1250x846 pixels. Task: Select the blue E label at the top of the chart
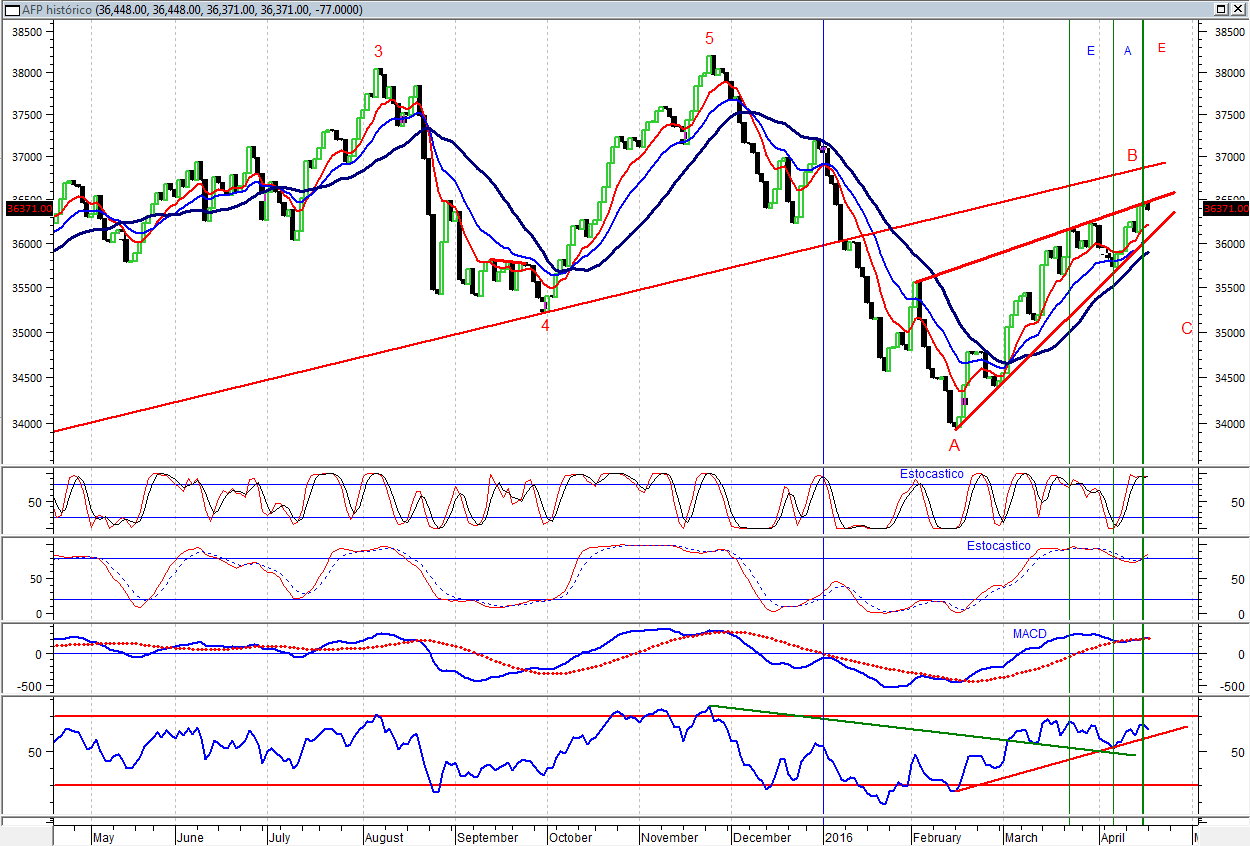pos(1090,50)
